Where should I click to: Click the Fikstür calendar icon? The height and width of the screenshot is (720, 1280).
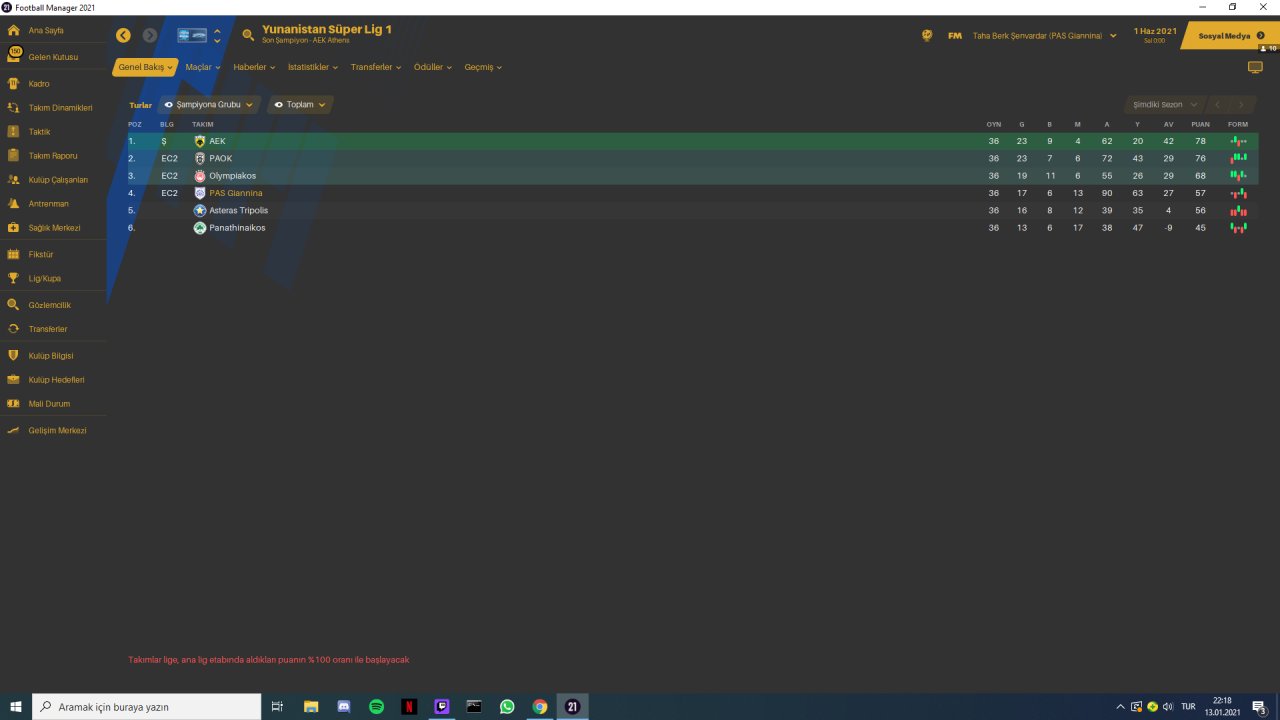[14, 255]
